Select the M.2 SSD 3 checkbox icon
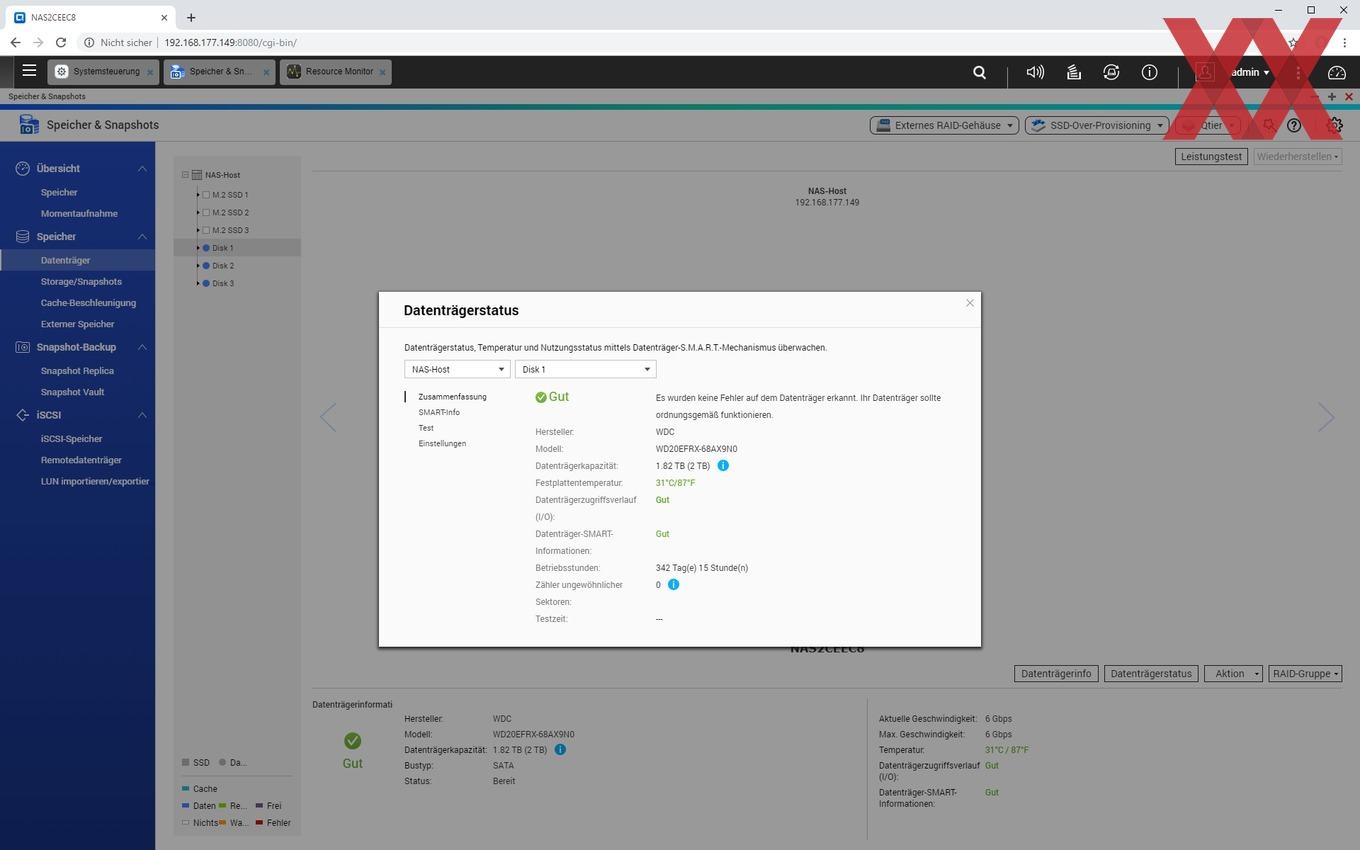Image resolution: width=1360 pixels, height=850 pixels. (206, 231)
